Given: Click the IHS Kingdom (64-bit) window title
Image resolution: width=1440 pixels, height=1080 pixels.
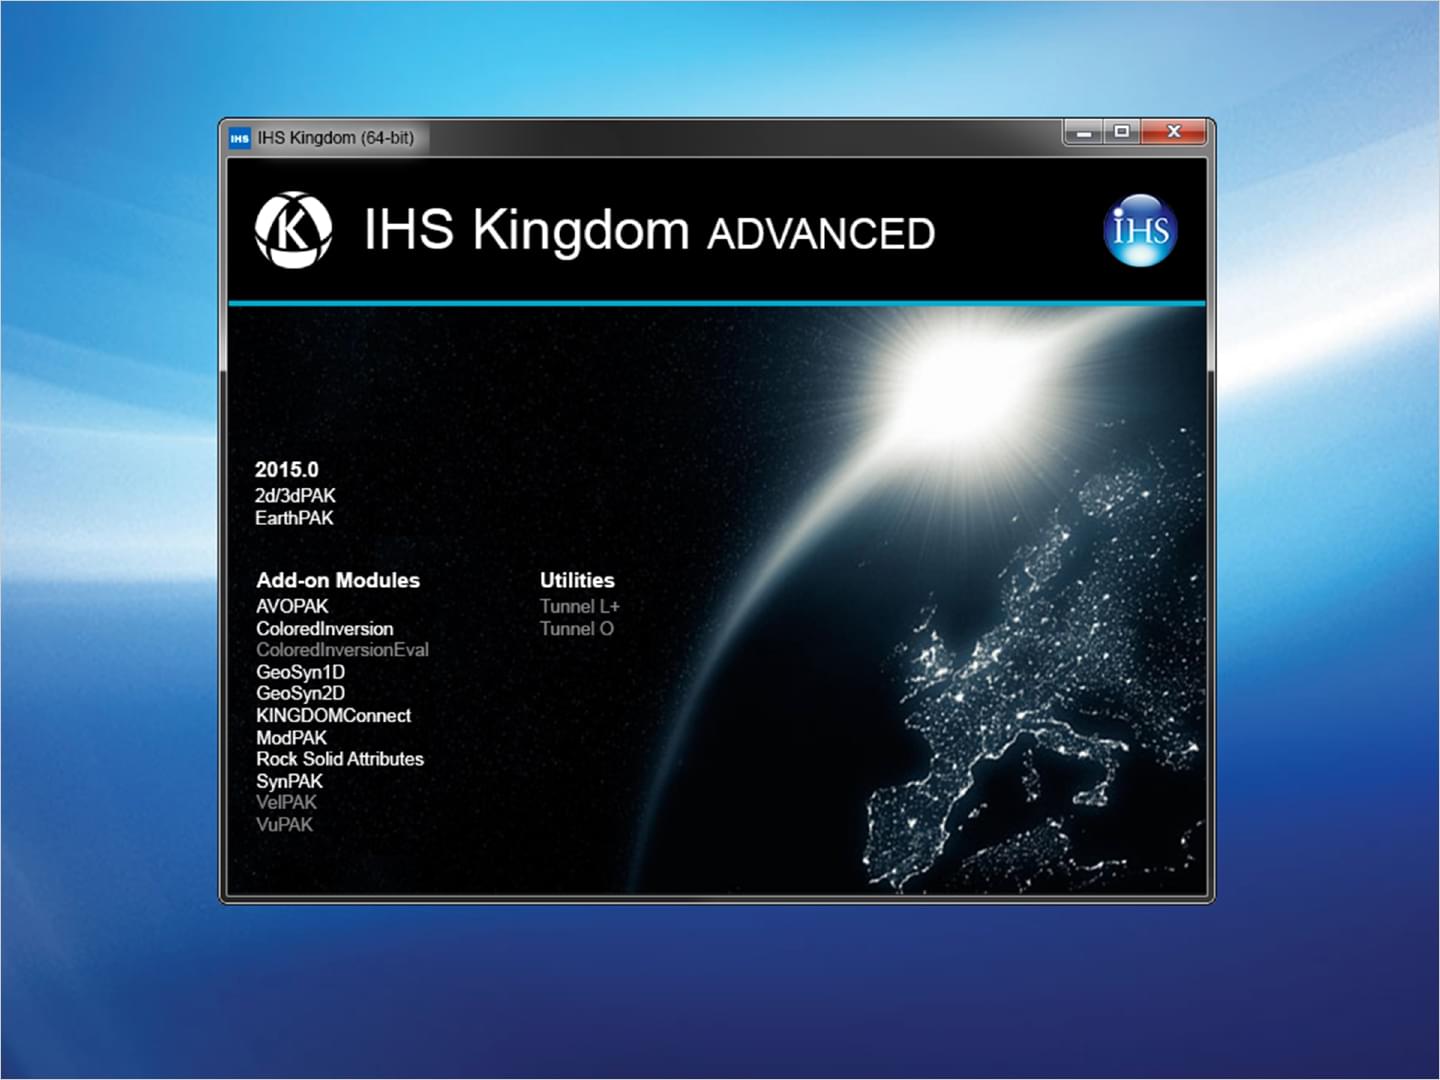Looking at the screenshot, I should coord(335,138).
